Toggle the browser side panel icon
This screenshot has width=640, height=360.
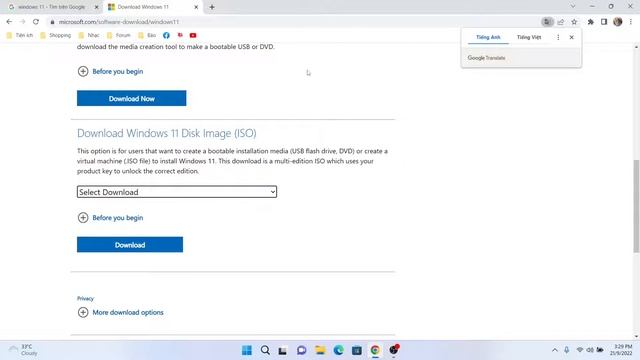pyautogui.click(x=604, y=22)
